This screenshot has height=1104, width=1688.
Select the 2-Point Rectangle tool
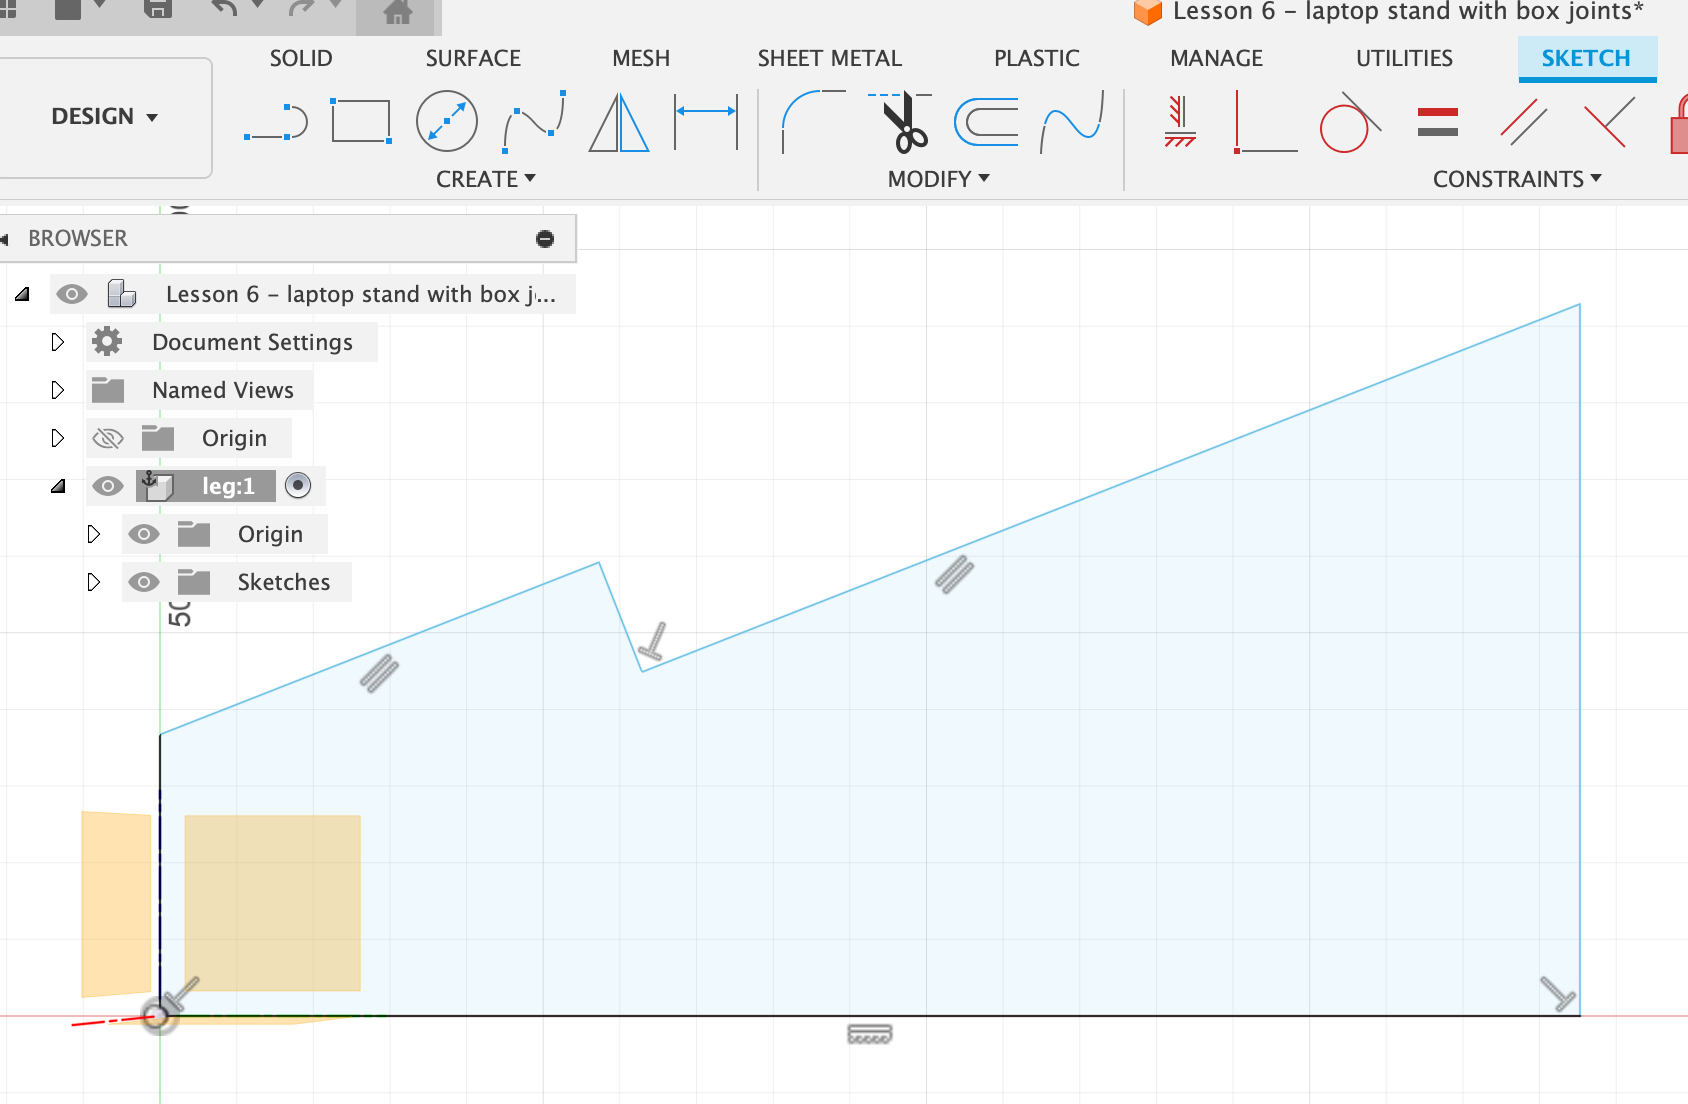point(360,122)
